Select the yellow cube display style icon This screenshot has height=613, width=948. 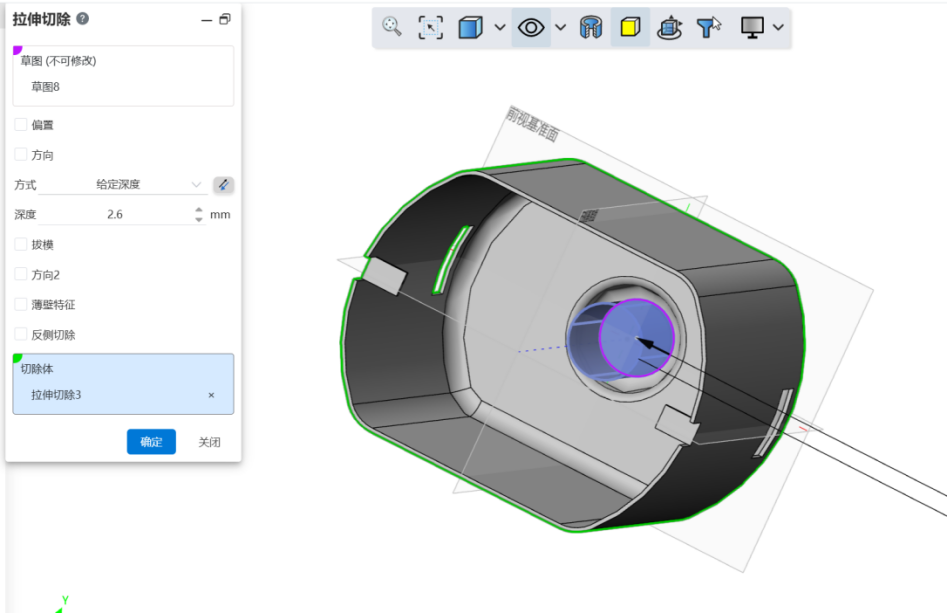click(x=630, y=27)
